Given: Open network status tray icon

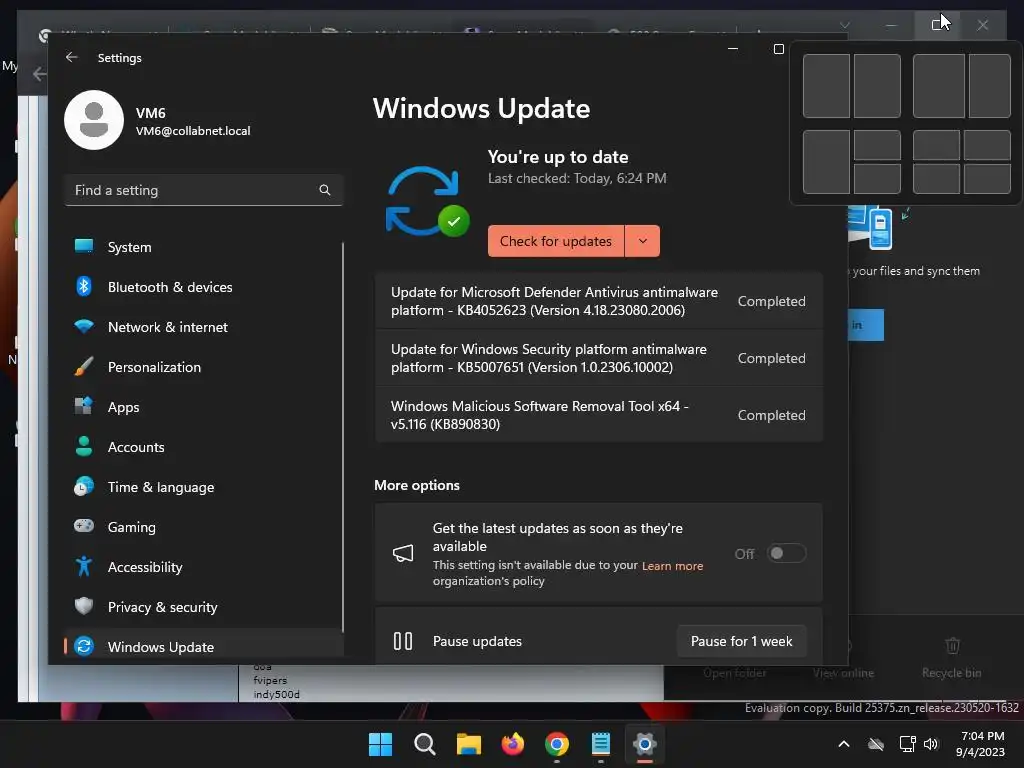Looking at the screenshot, I should [907, 744].
